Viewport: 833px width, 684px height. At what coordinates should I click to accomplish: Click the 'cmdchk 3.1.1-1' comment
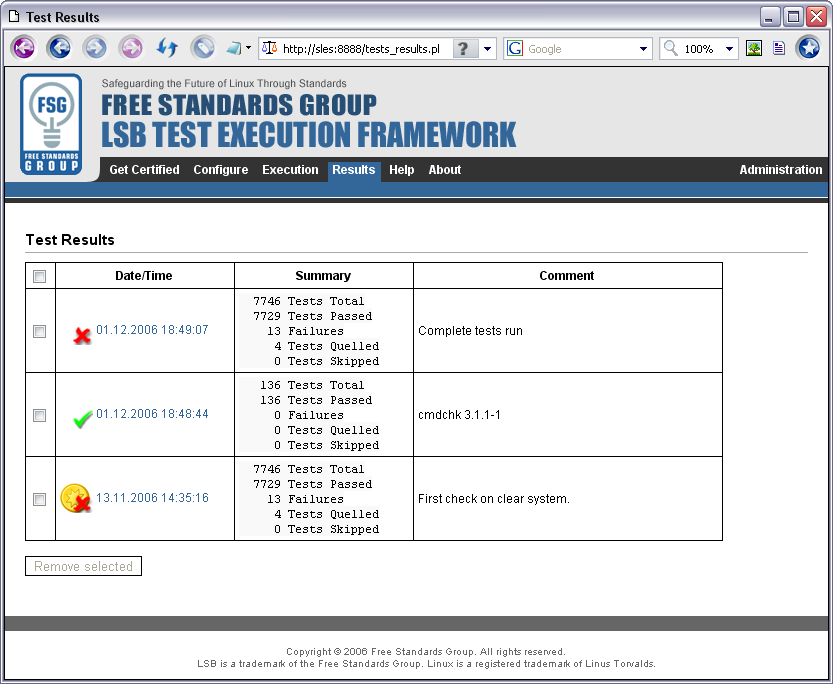[459, 415]
